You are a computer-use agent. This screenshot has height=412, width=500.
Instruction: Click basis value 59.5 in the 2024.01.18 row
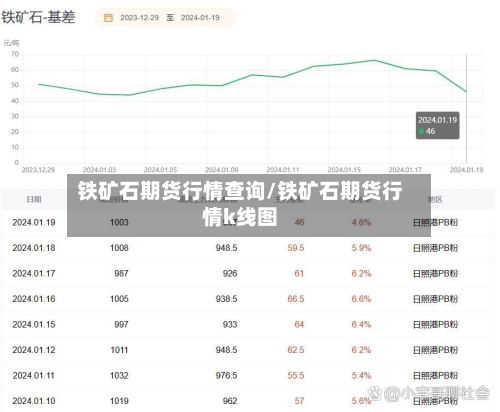[x=296, y=248]
